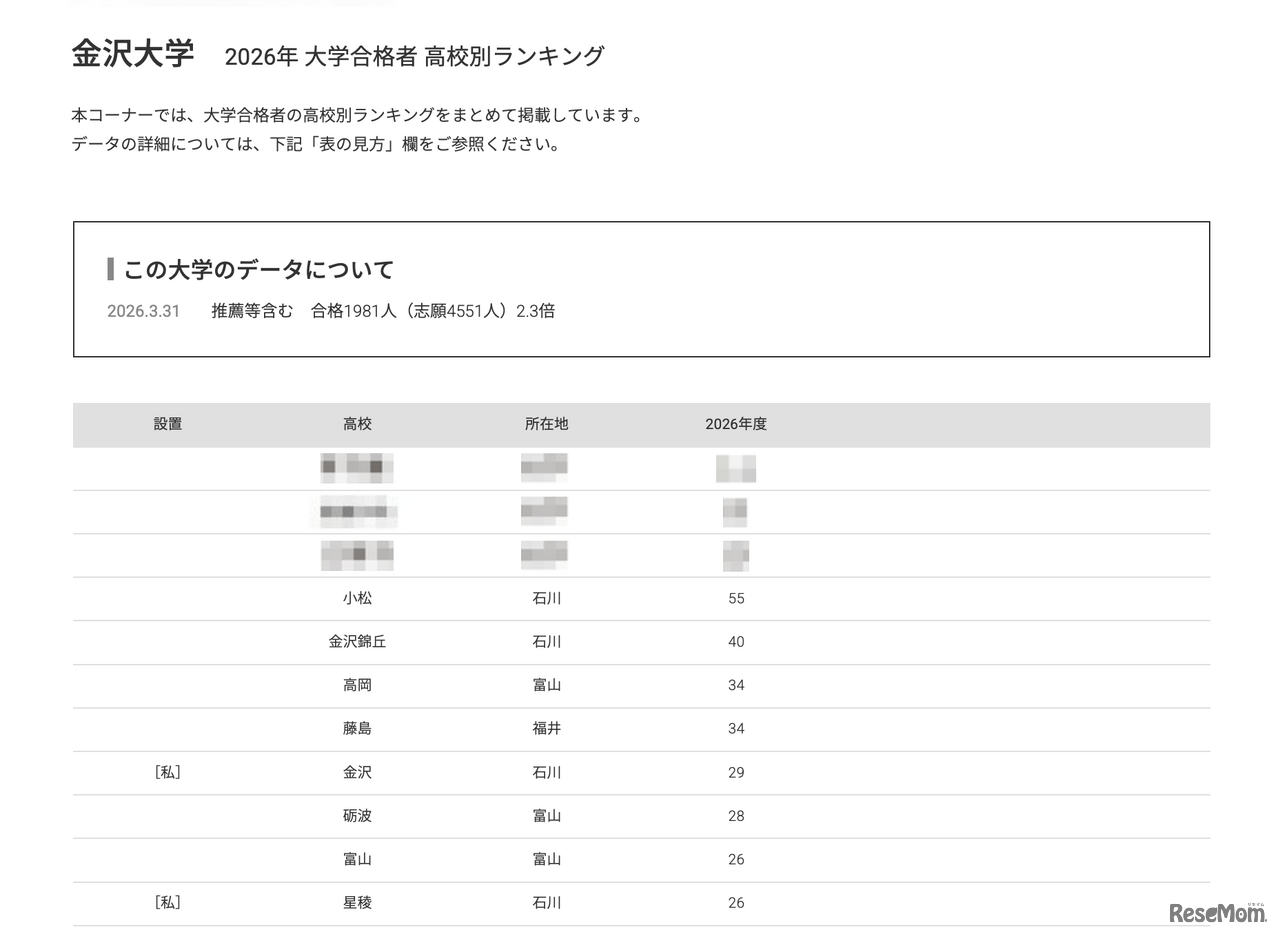Click the 2026年 大学合格者 高校別ランキング subtitle
Image resolution: width=1280 pixels, height=936 pixels.
[x=414, y=56]
